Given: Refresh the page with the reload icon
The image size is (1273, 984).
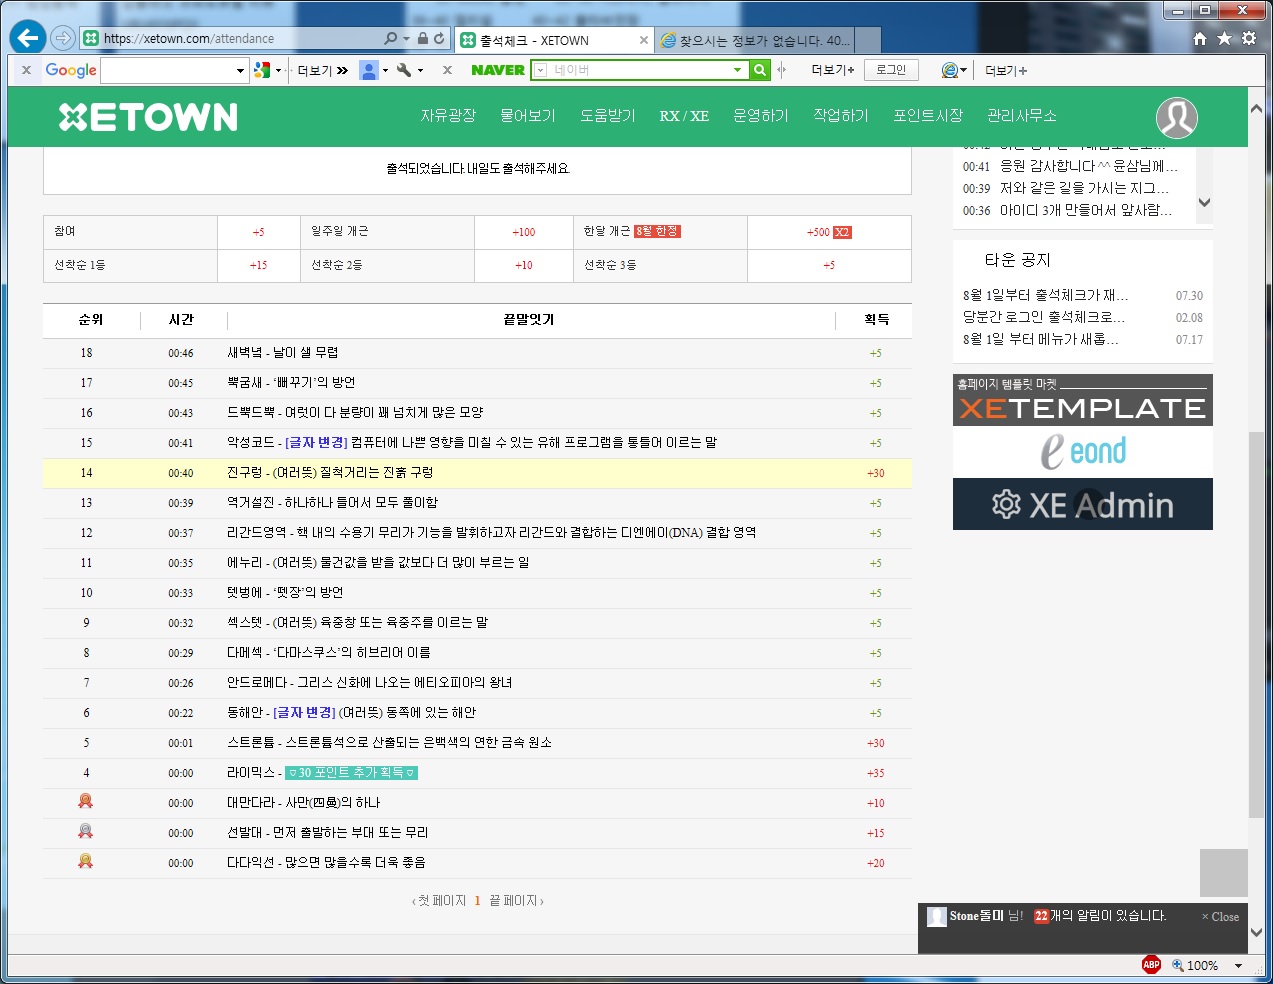Looking at the screenshot, I should [x=439, y=38].
